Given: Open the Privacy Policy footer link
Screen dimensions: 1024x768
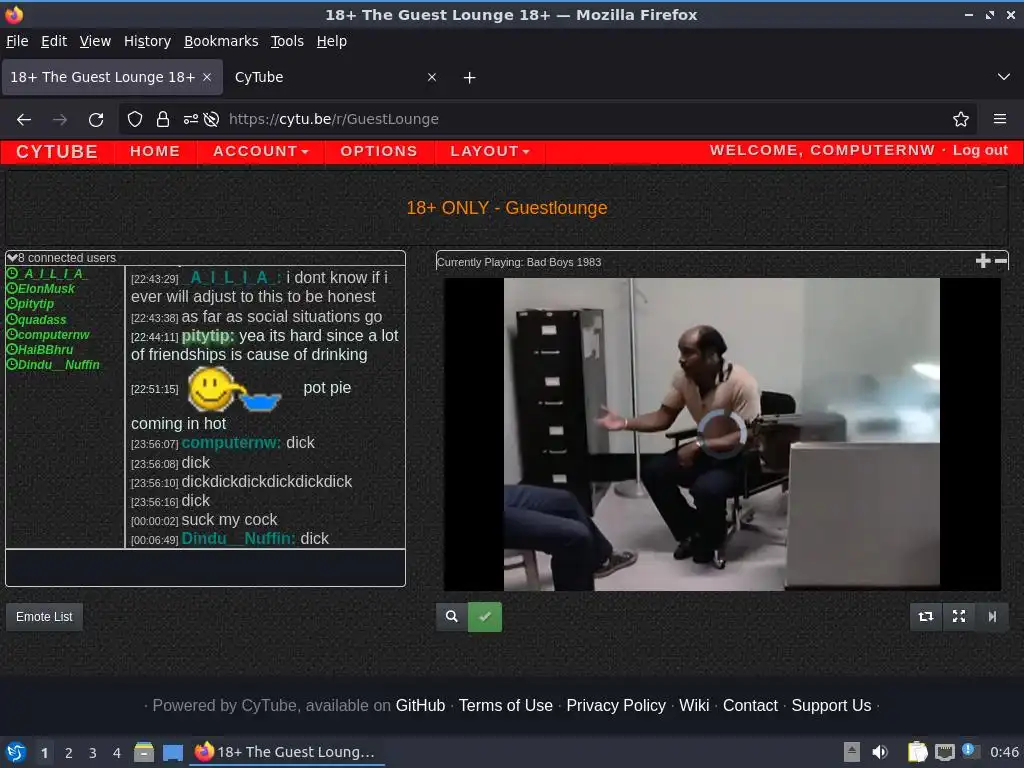Looking at the screenshot, I should tap(616, 705).
